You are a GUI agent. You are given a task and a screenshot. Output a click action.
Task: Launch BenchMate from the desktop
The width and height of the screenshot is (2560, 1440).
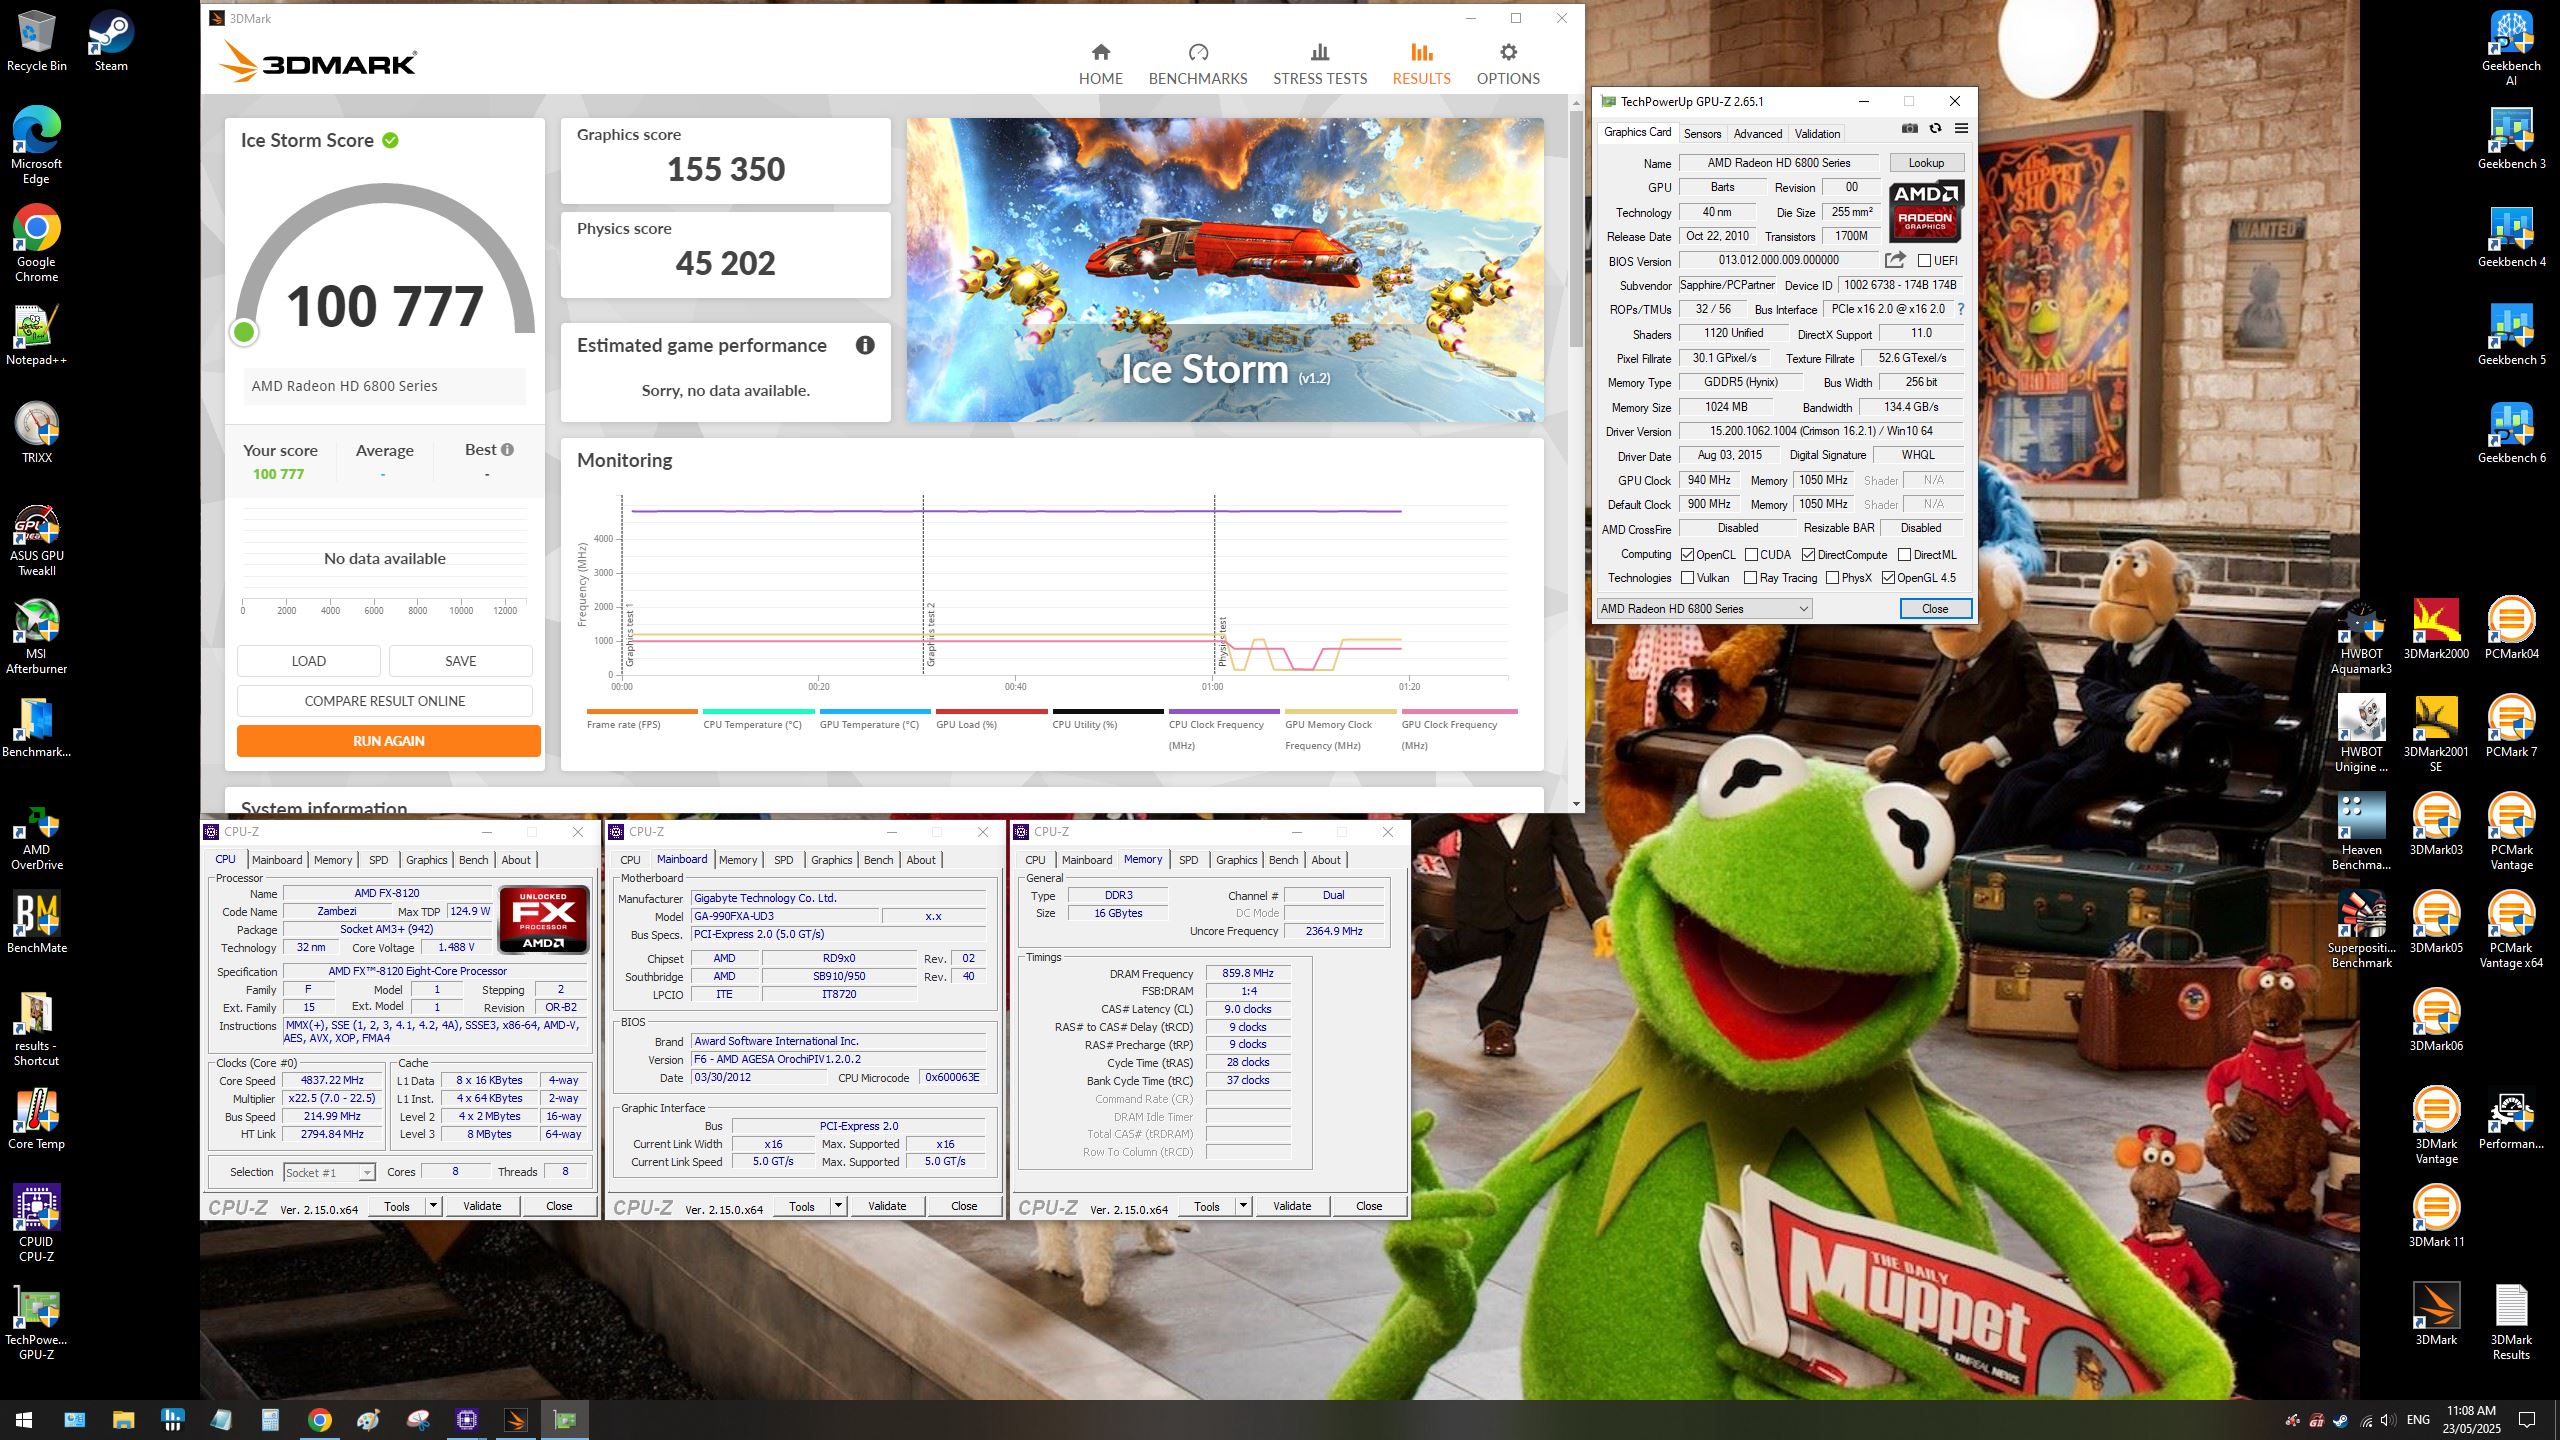click(36, 921)
